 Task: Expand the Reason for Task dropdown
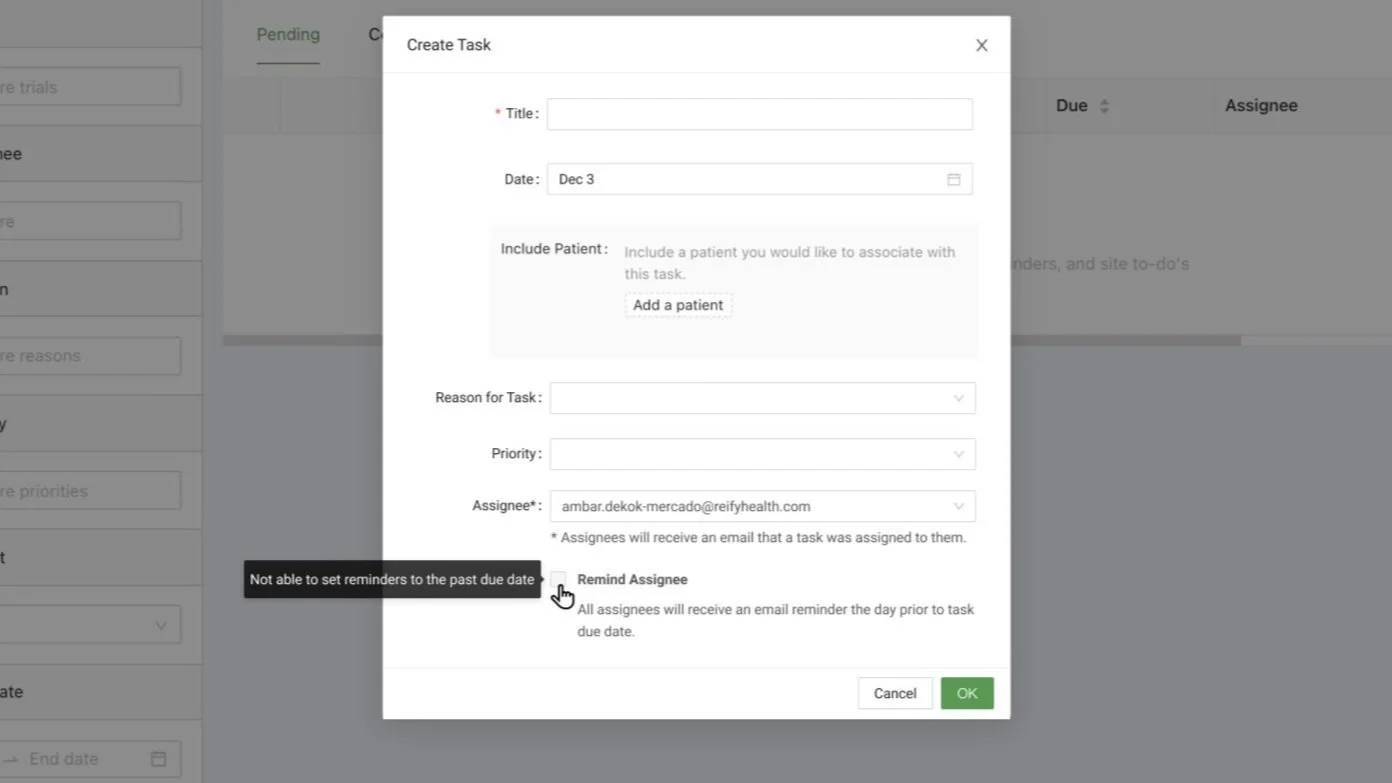point(762,398)
